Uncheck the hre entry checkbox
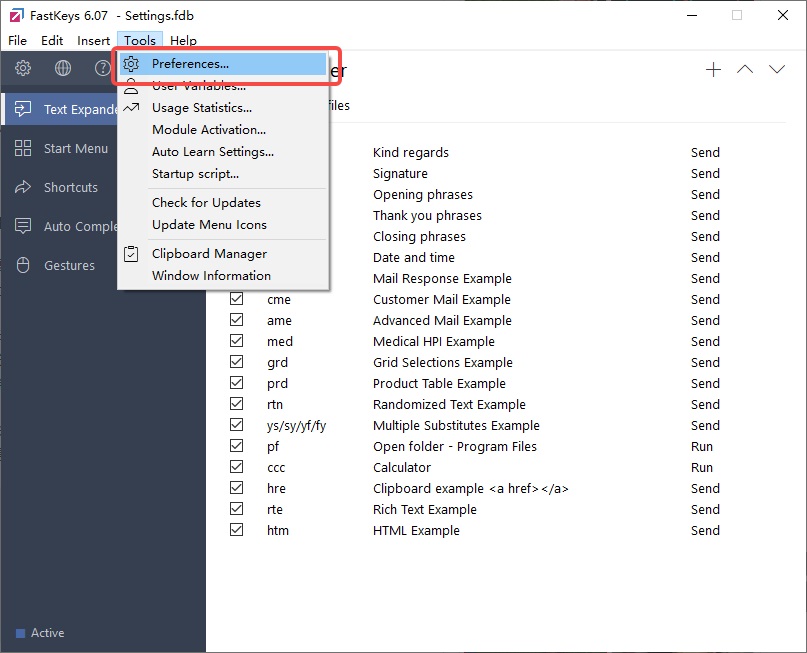Image resolution: width=807 pixels, height=653 pixels. coord(236,487)
